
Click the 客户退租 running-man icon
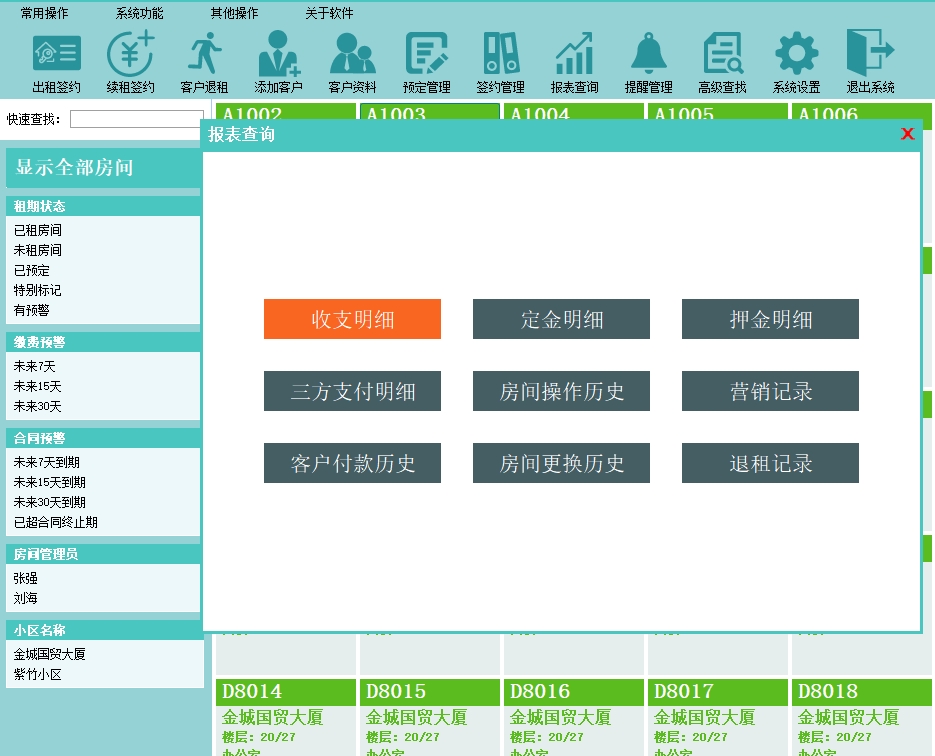pos(204,54)
